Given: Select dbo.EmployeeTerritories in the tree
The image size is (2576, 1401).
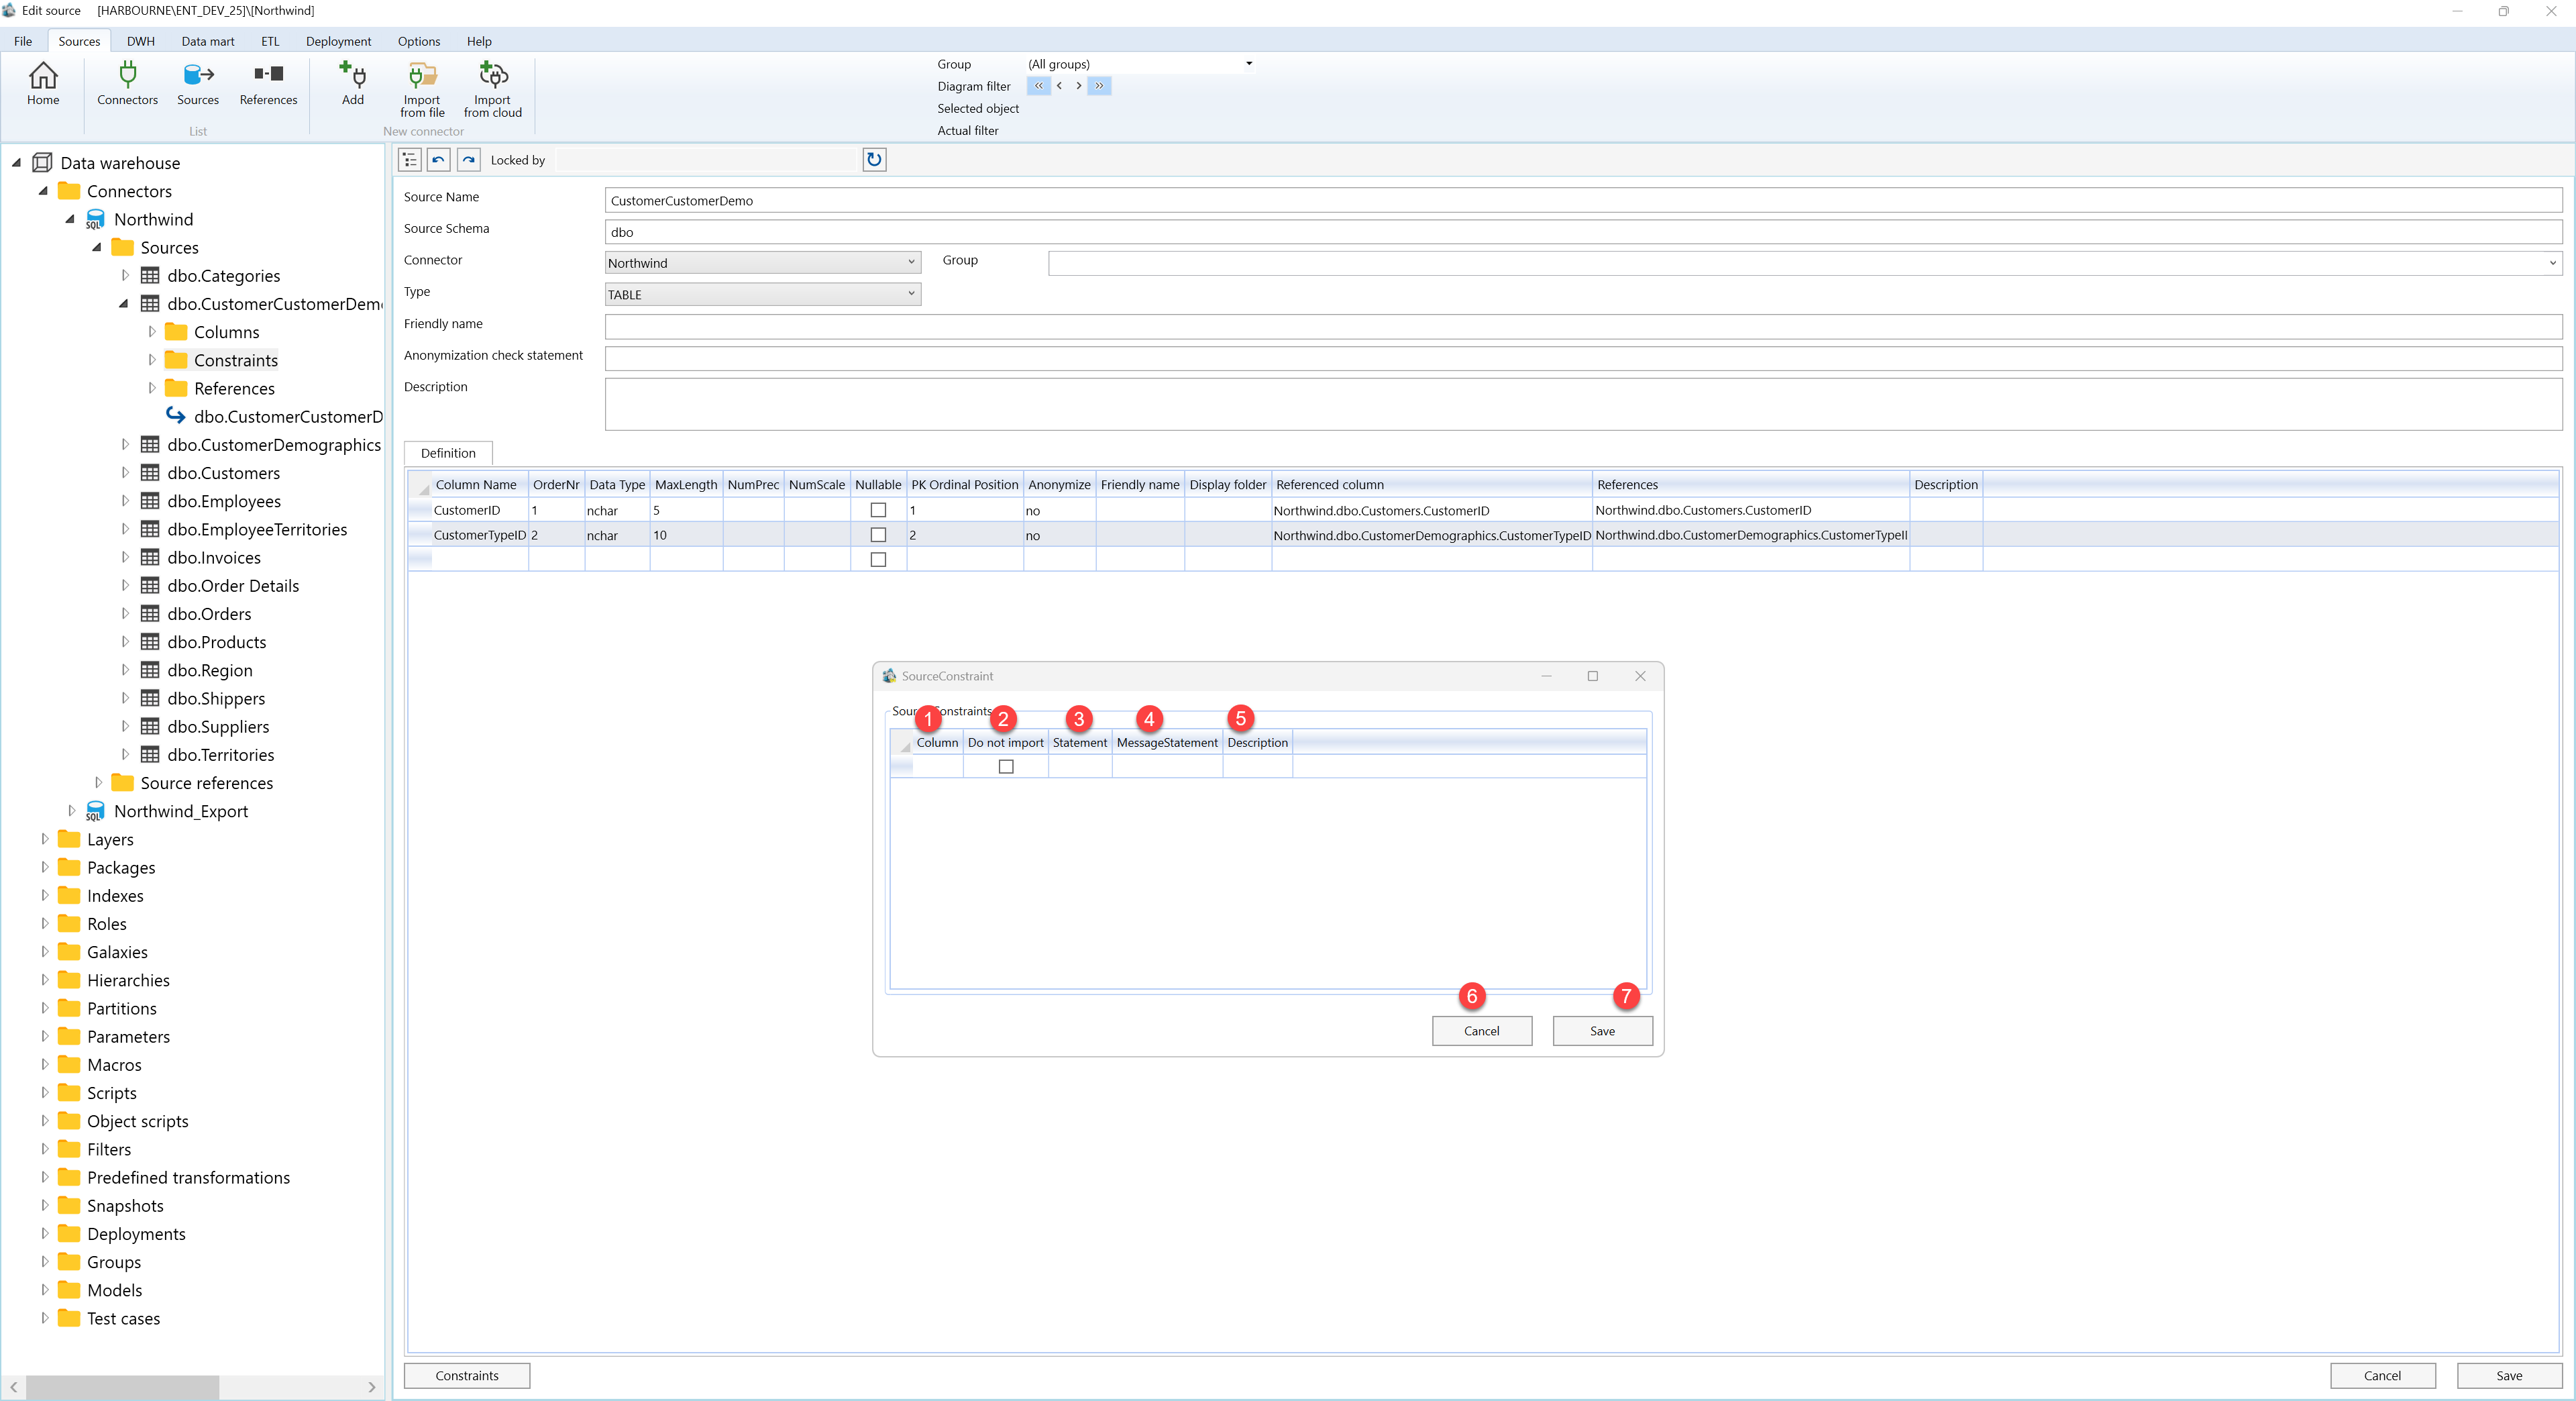Looking at the screenshot, I should pyautogui.click(x=257, y=529).
